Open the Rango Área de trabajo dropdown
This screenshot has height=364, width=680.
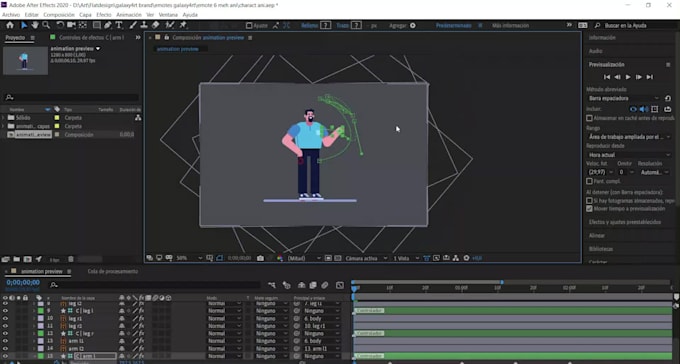[628, 137]
